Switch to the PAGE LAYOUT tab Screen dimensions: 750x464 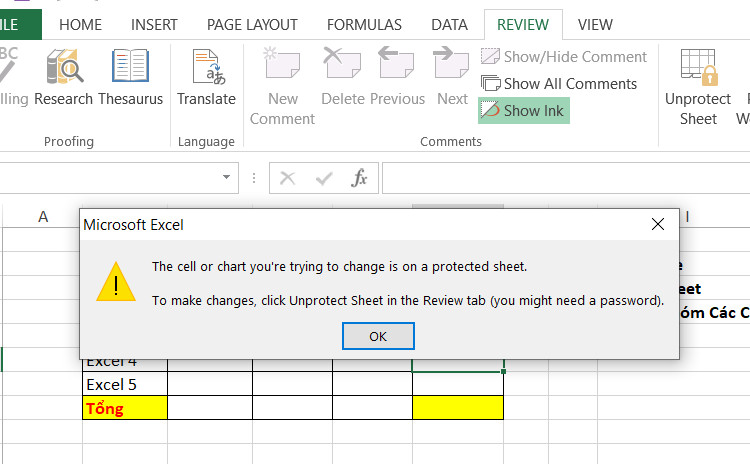click(x=252, y=24)
